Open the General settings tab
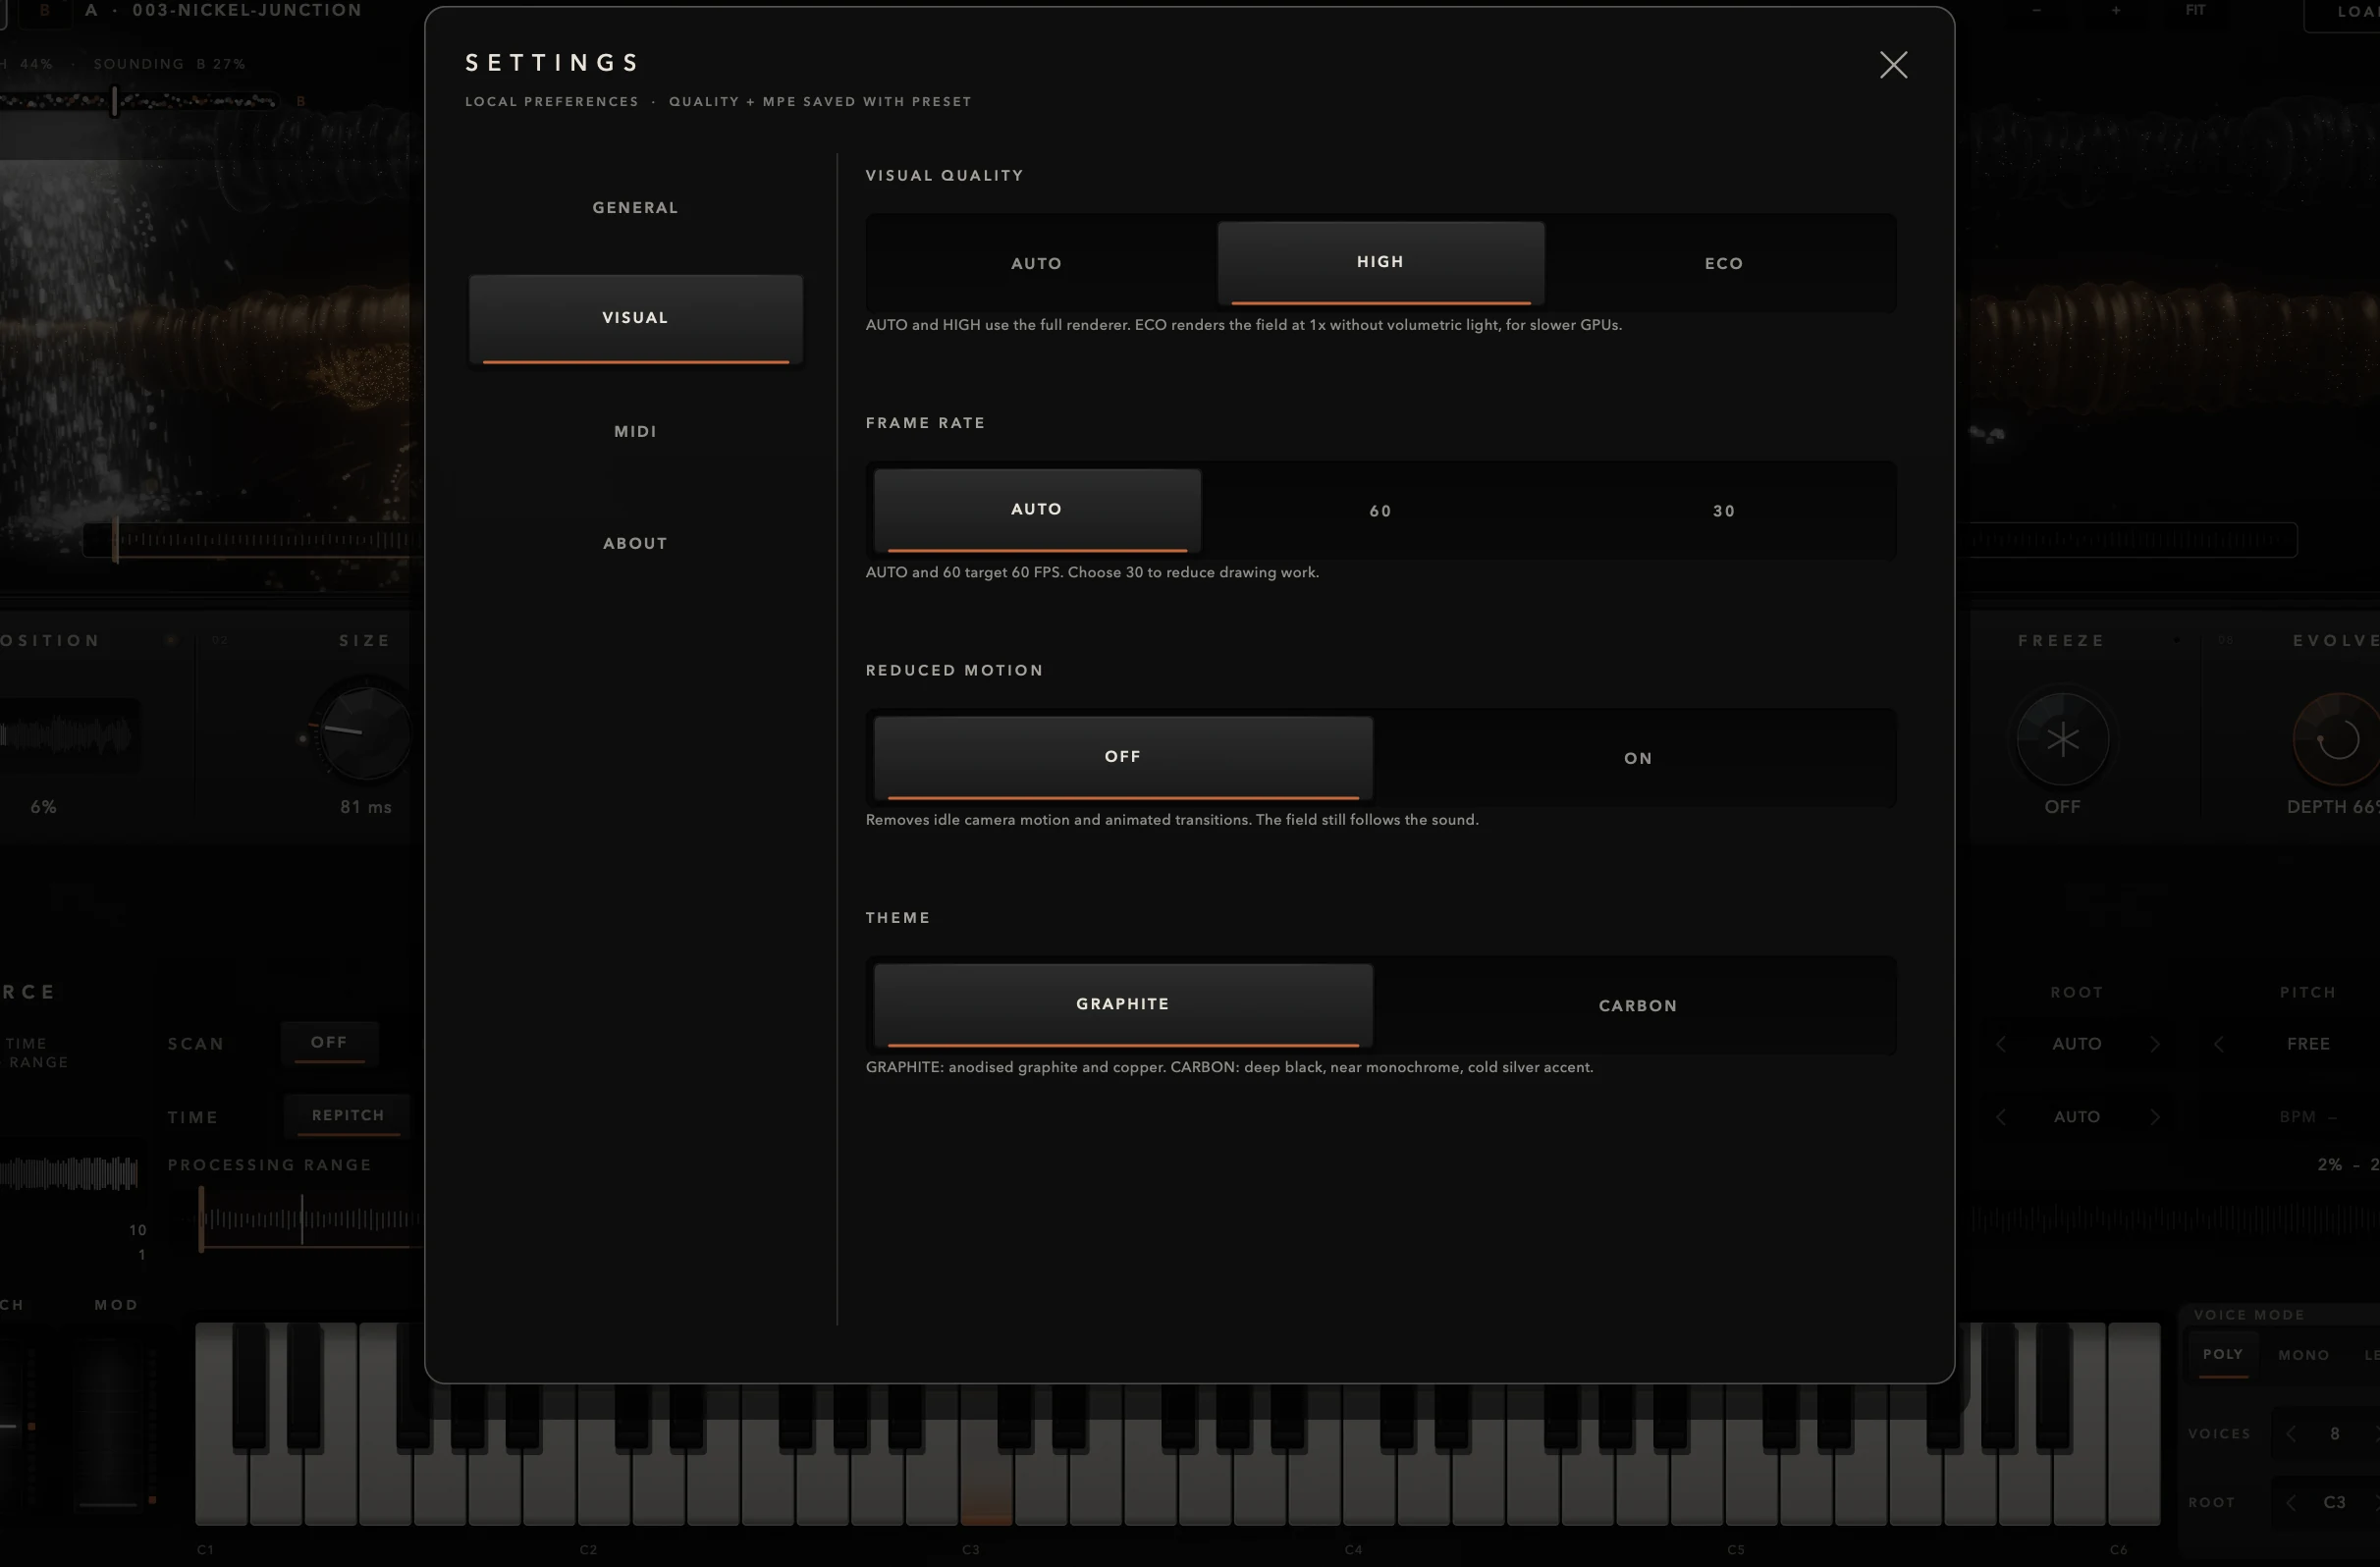The width and height of the screenshot is (2380, 1567). point(635,208)
